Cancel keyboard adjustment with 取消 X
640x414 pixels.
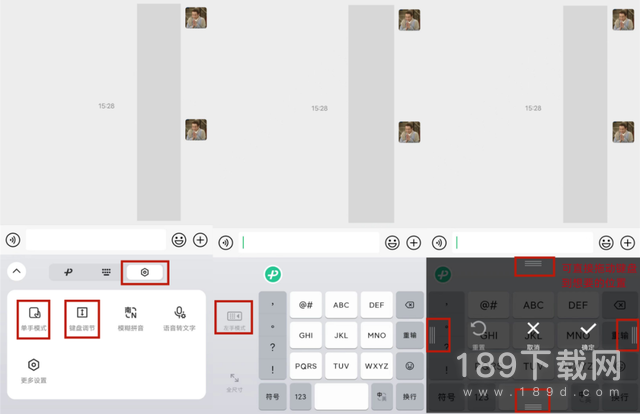pyautogui.click(x=533, y=335)
